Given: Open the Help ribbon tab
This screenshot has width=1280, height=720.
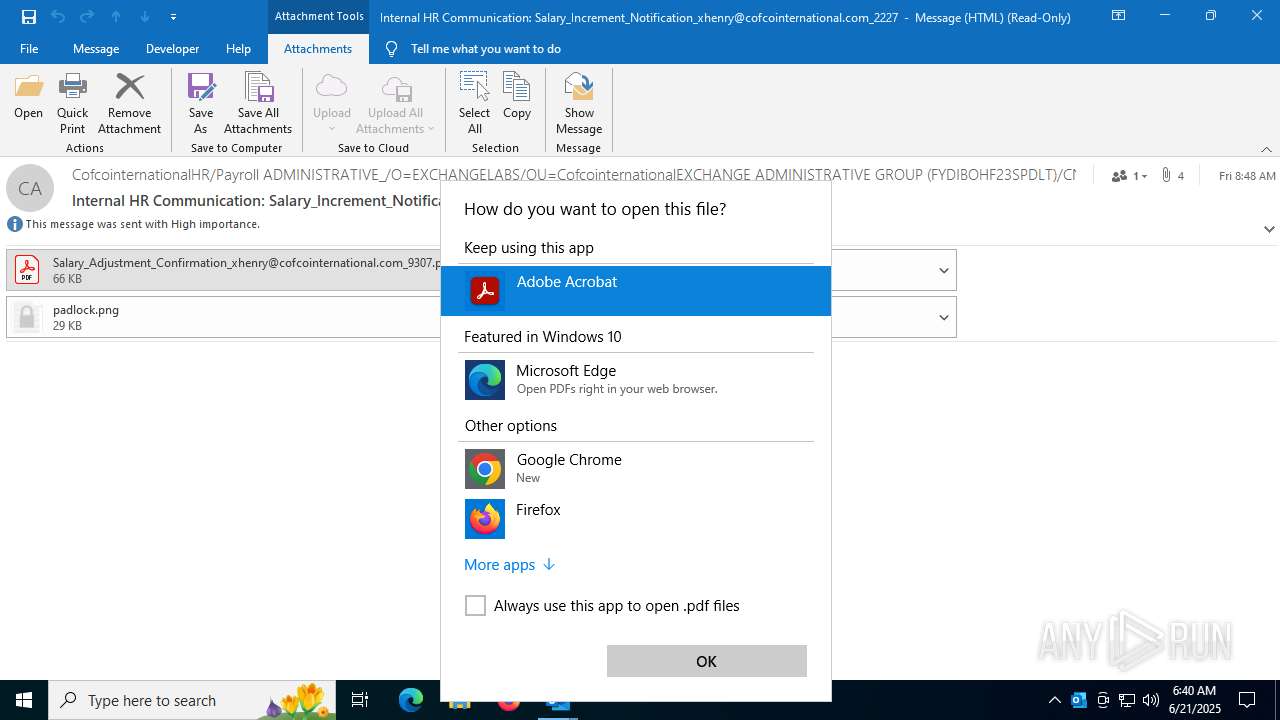Looking at the screenshot, I should pyautogui.click(x=238, y=49).
